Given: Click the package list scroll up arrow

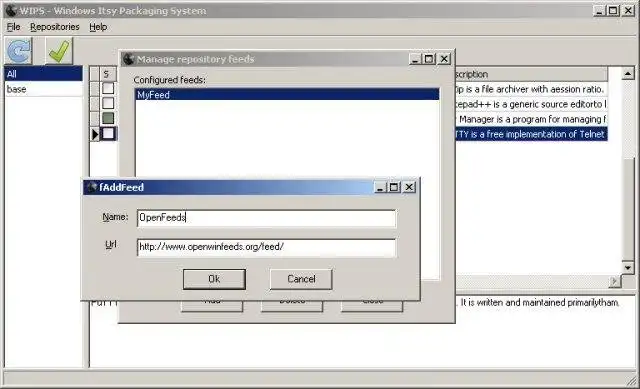Looking at the screenshot, I should coord(628,74).
